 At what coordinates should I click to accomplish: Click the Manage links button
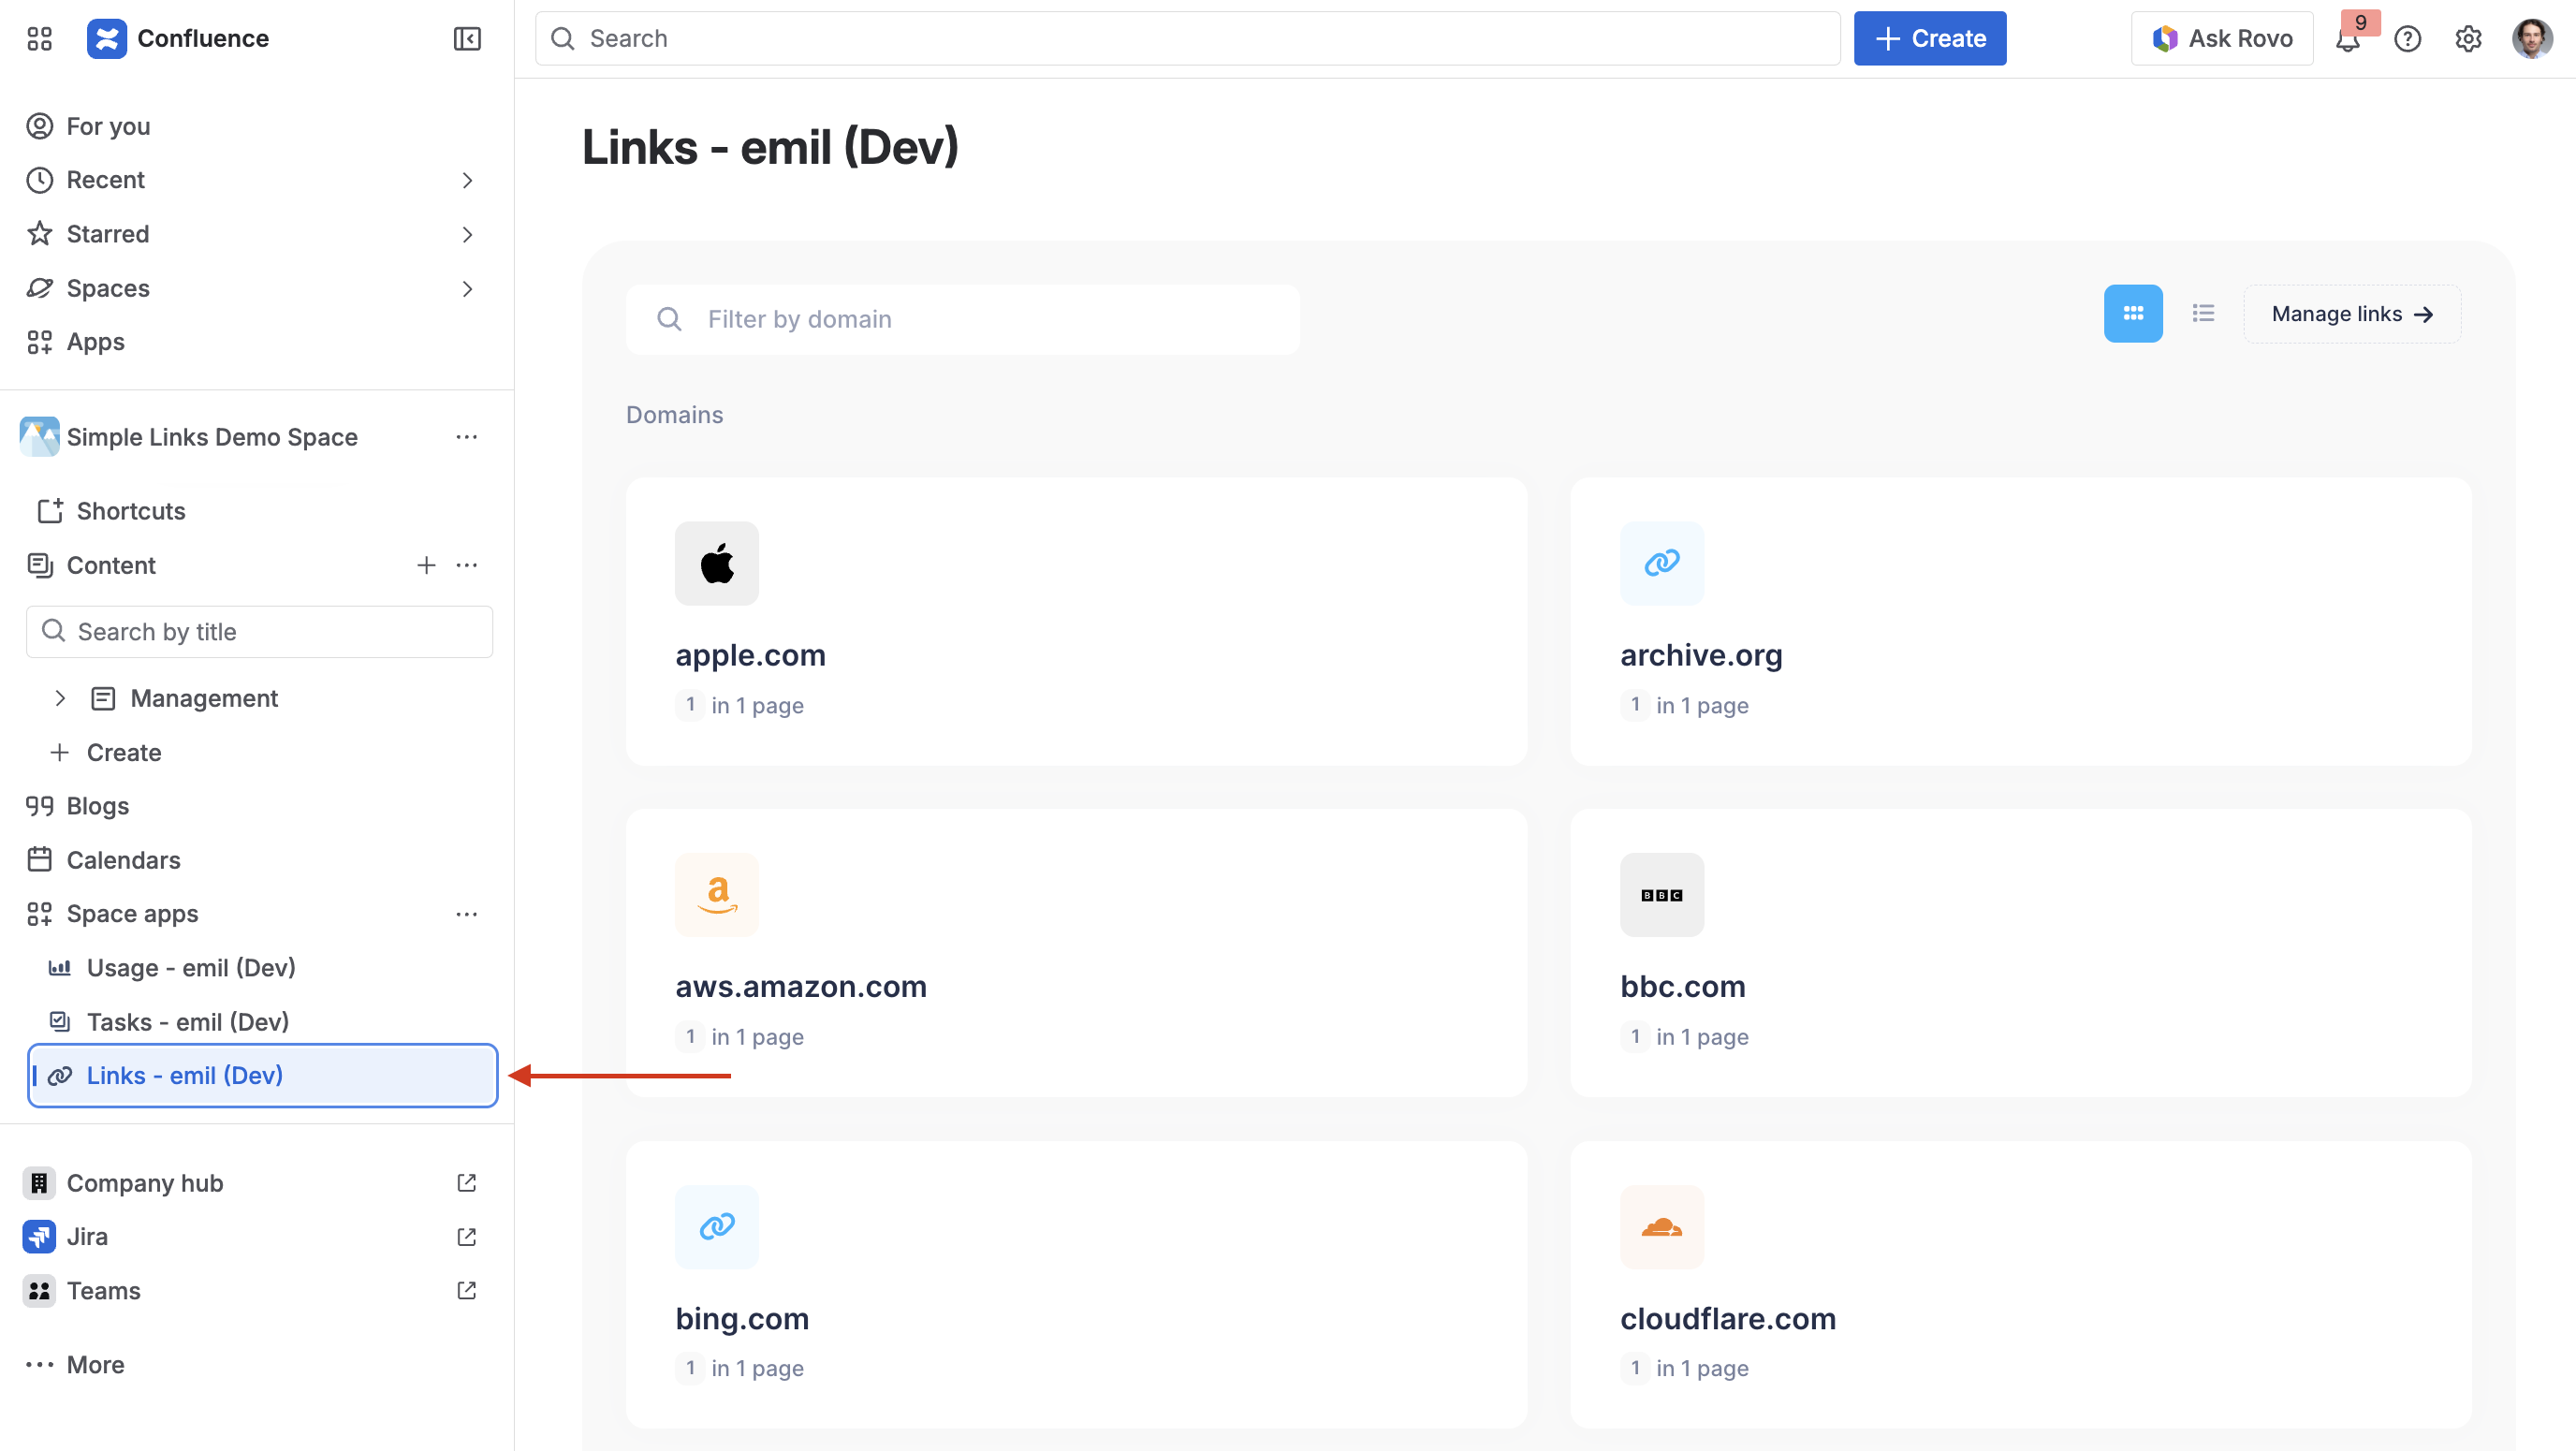point(2351,314)
